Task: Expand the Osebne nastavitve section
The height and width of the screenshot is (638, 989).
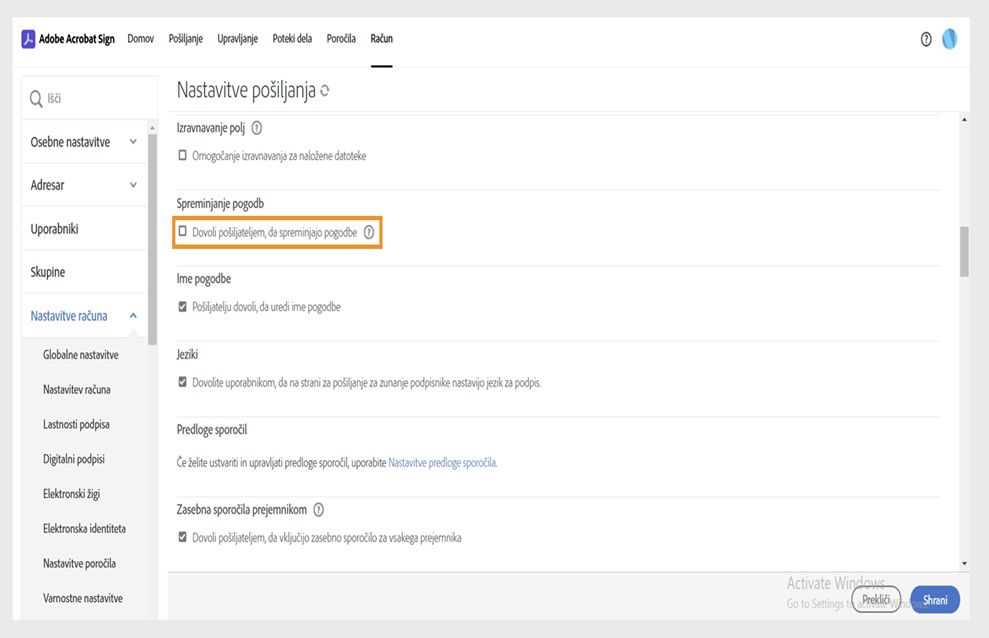Action: tap(133, 142)
